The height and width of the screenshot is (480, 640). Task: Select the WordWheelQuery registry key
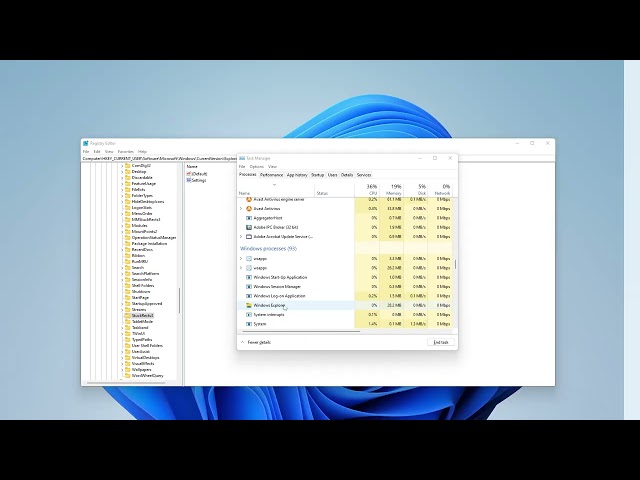[147, 376]
